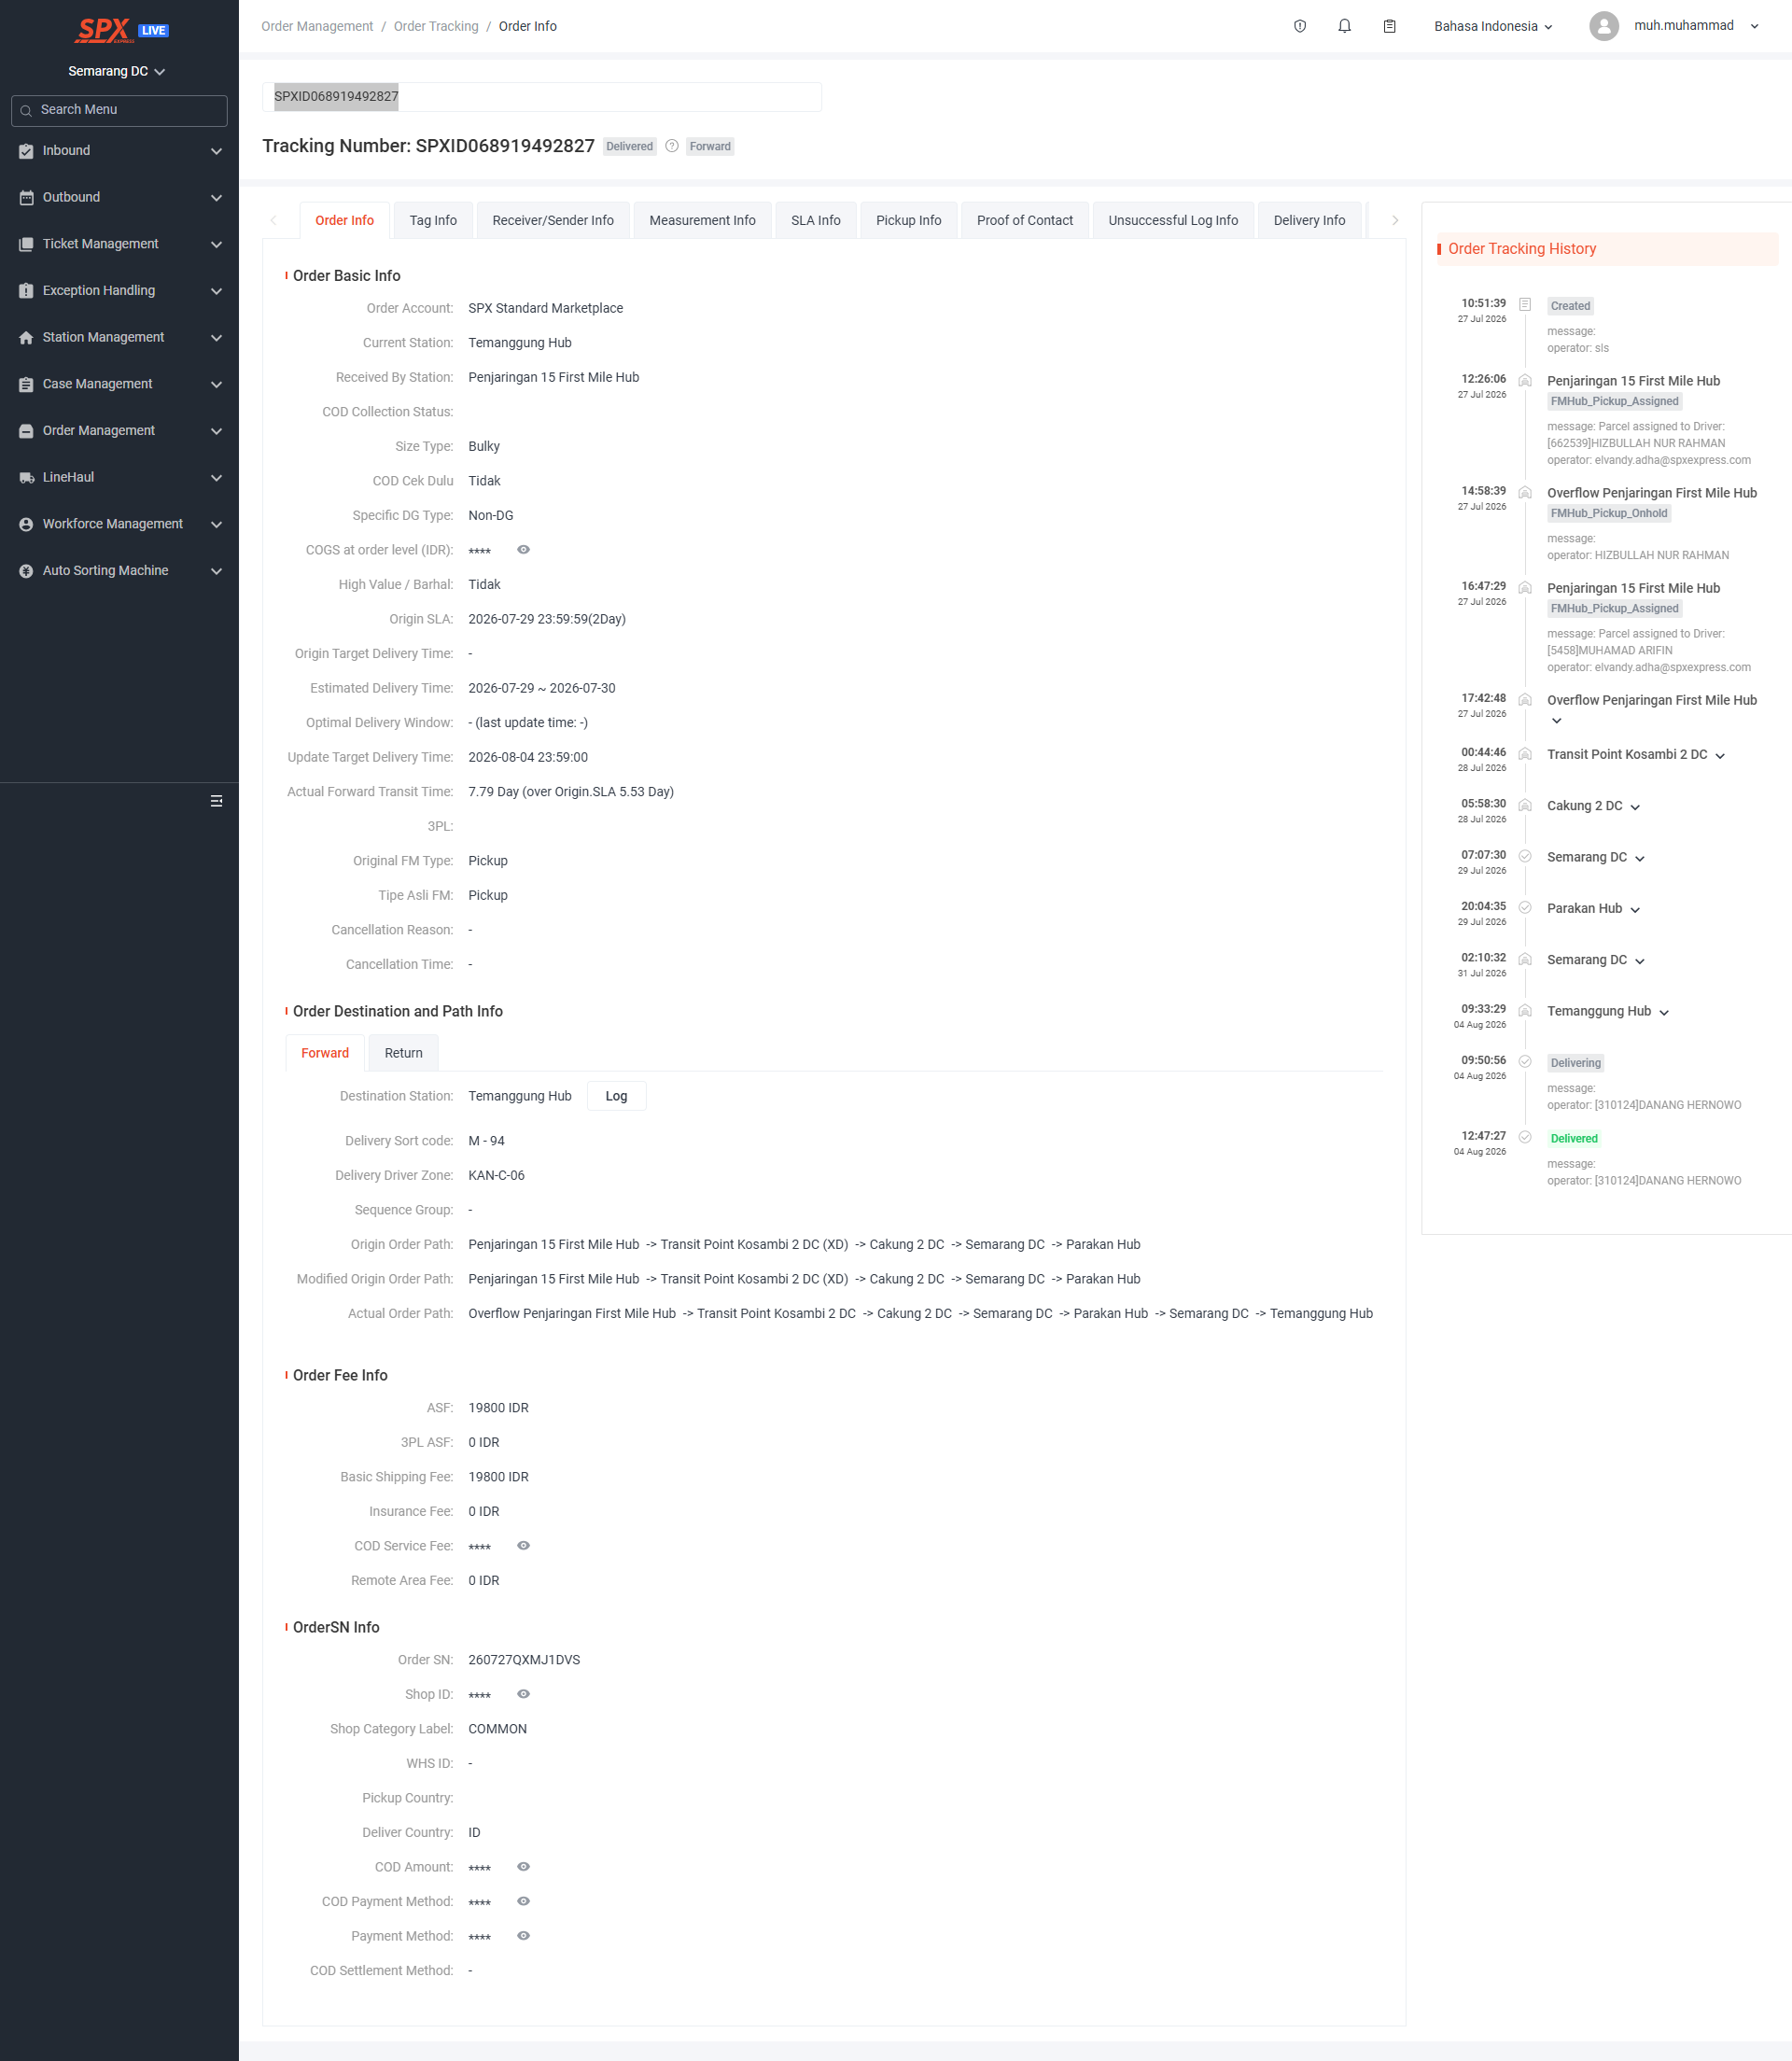Click the Created event document icon
The width and height of the screenshot is (1792, 2061).
[x=1525, y=304]
